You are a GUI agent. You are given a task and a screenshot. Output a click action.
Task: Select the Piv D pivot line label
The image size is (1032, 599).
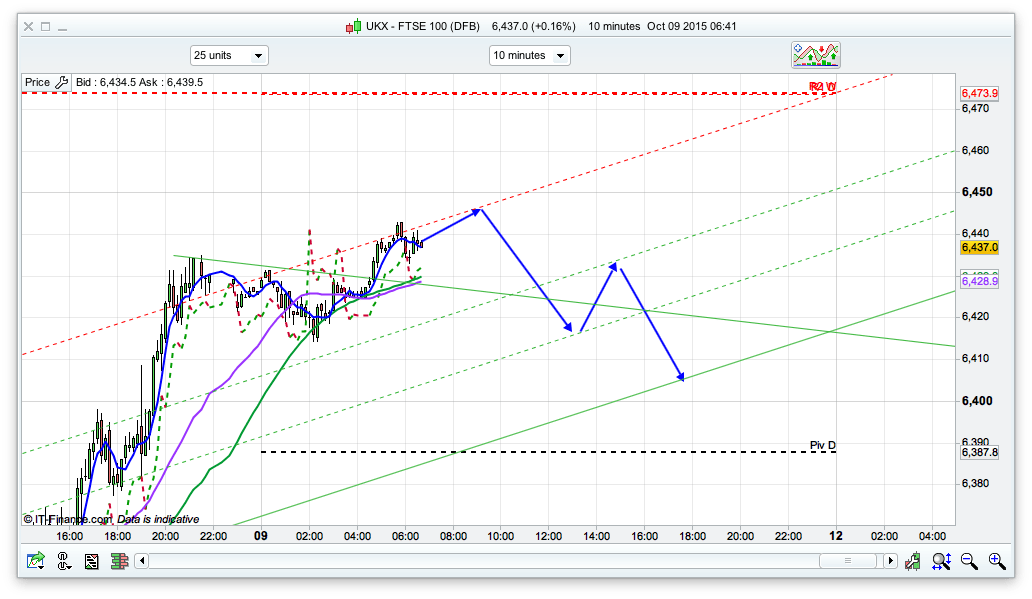pos(822,445)
